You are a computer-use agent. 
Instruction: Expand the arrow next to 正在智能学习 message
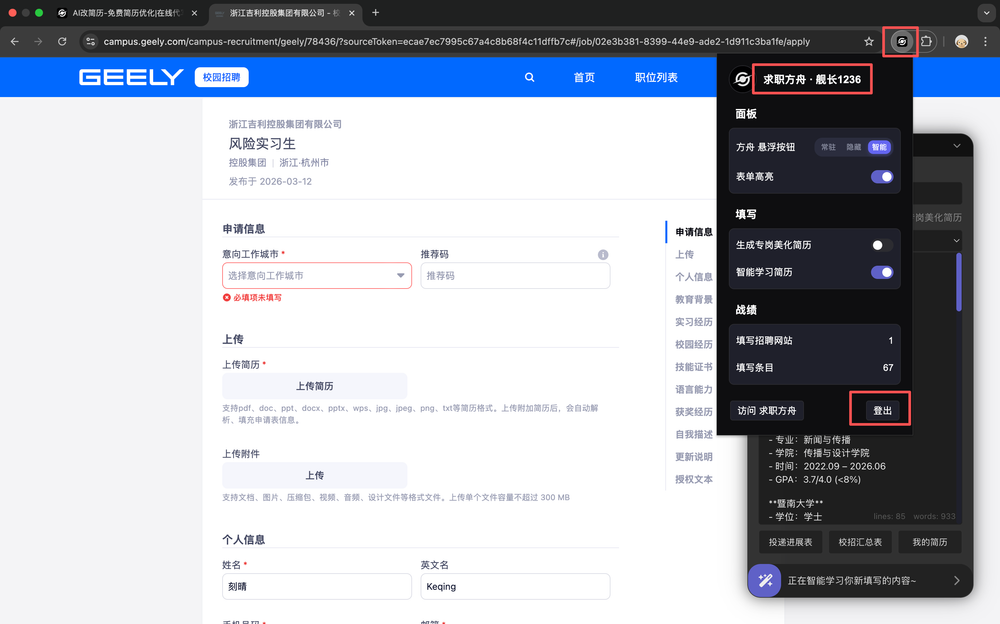point(955,580)
